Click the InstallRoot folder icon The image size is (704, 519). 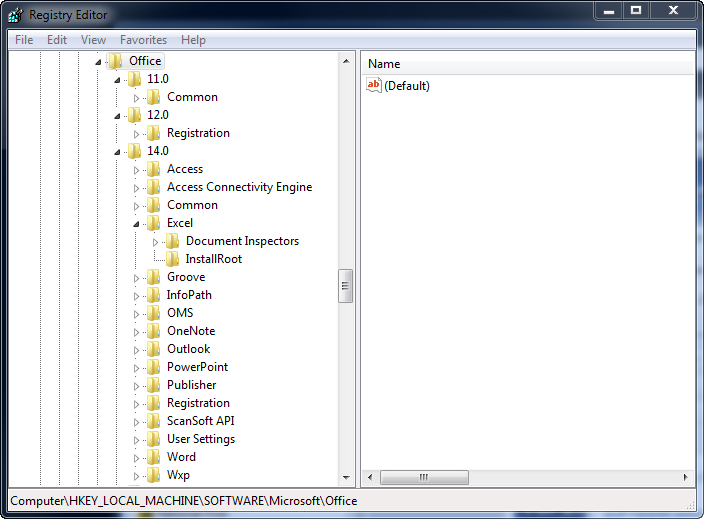[172, 259]
